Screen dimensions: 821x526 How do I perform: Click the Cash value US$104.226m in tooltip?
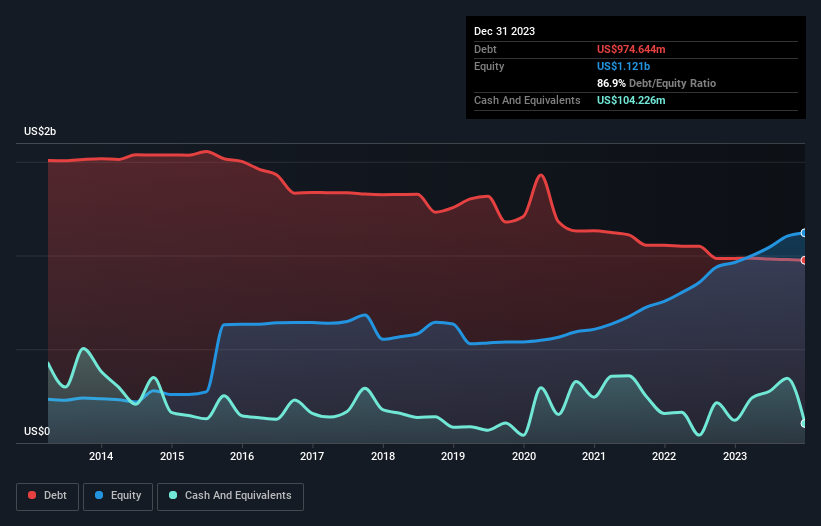point(631,100)
